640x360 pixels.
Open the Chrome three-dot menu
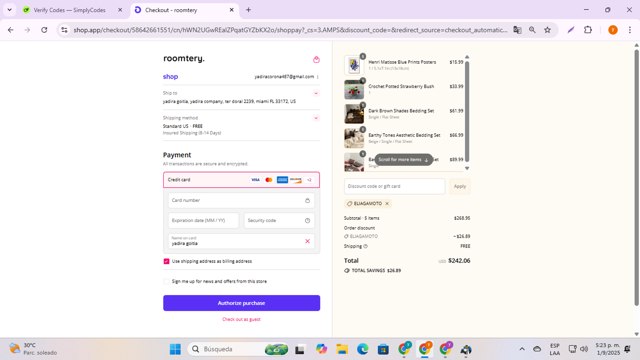click(630, 30)
